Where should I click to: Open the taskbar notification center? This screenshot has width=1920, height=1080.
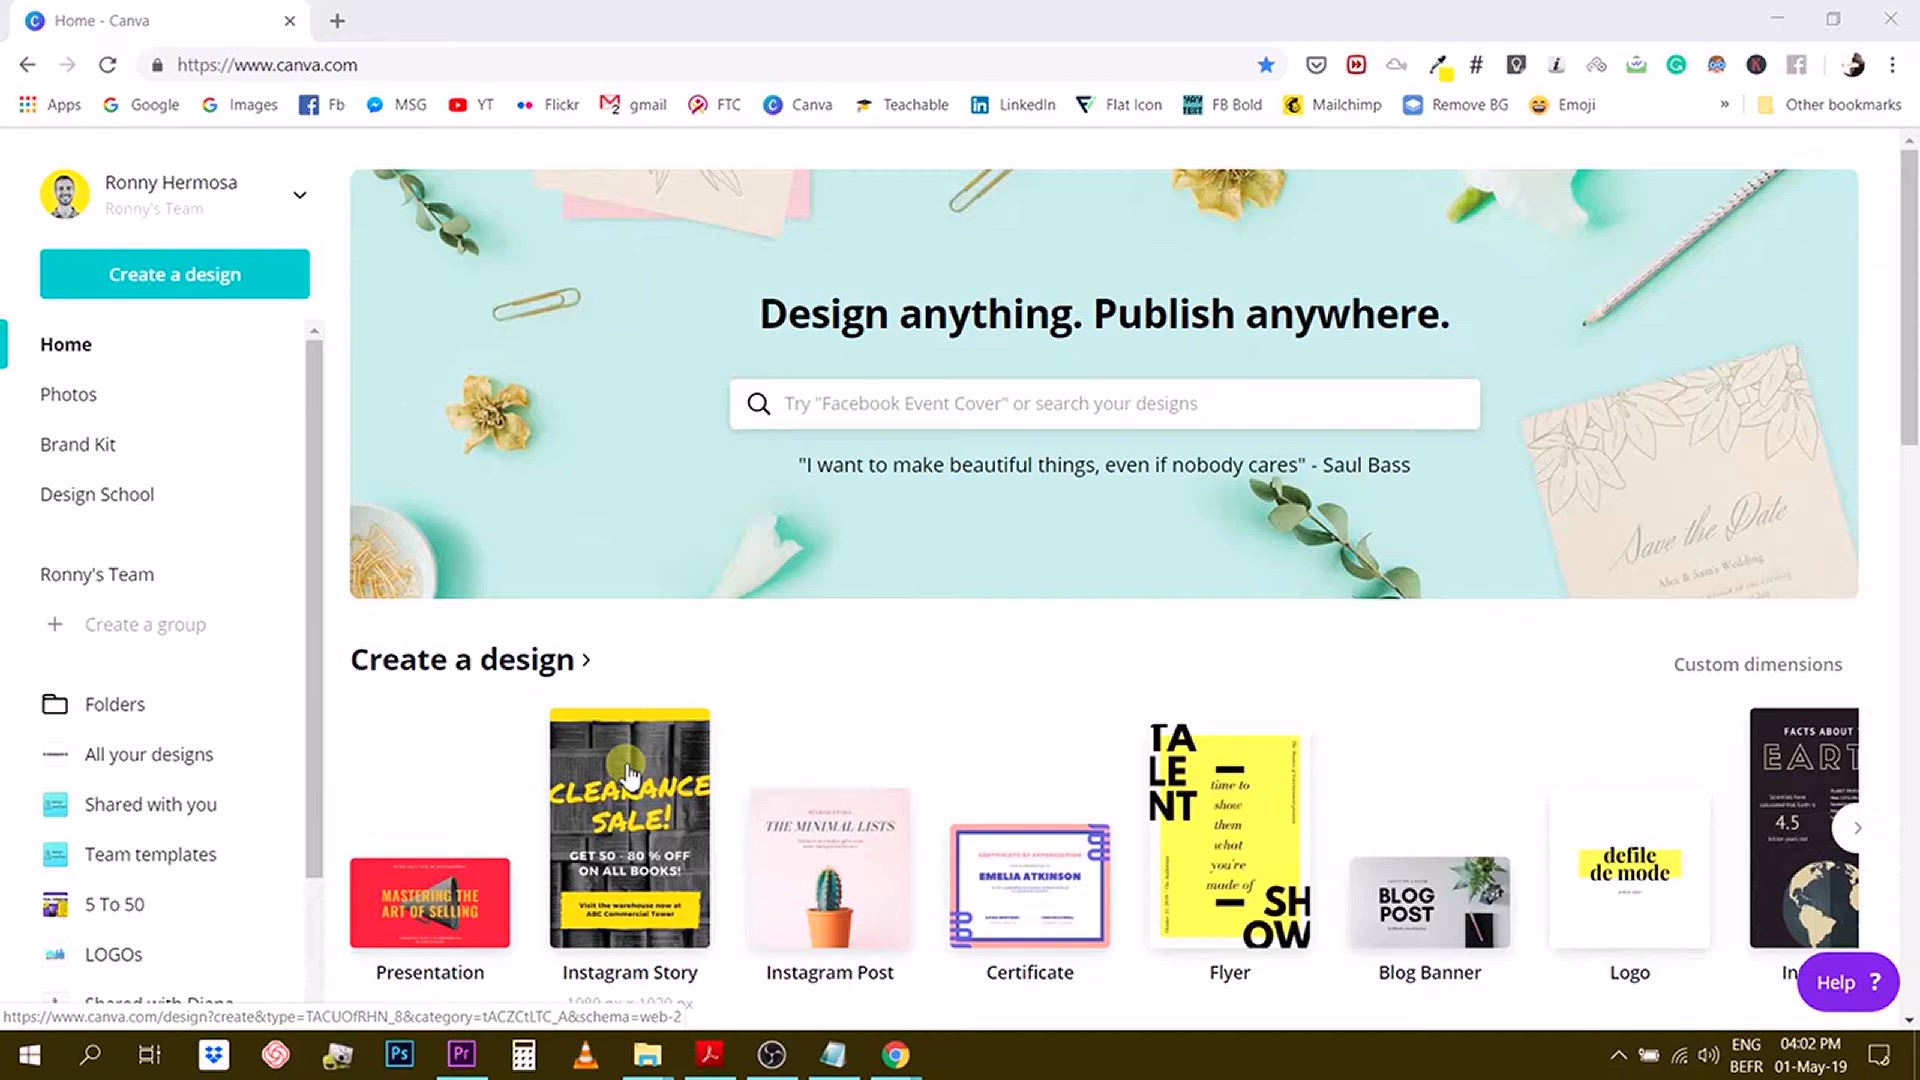(1879, 1055)
